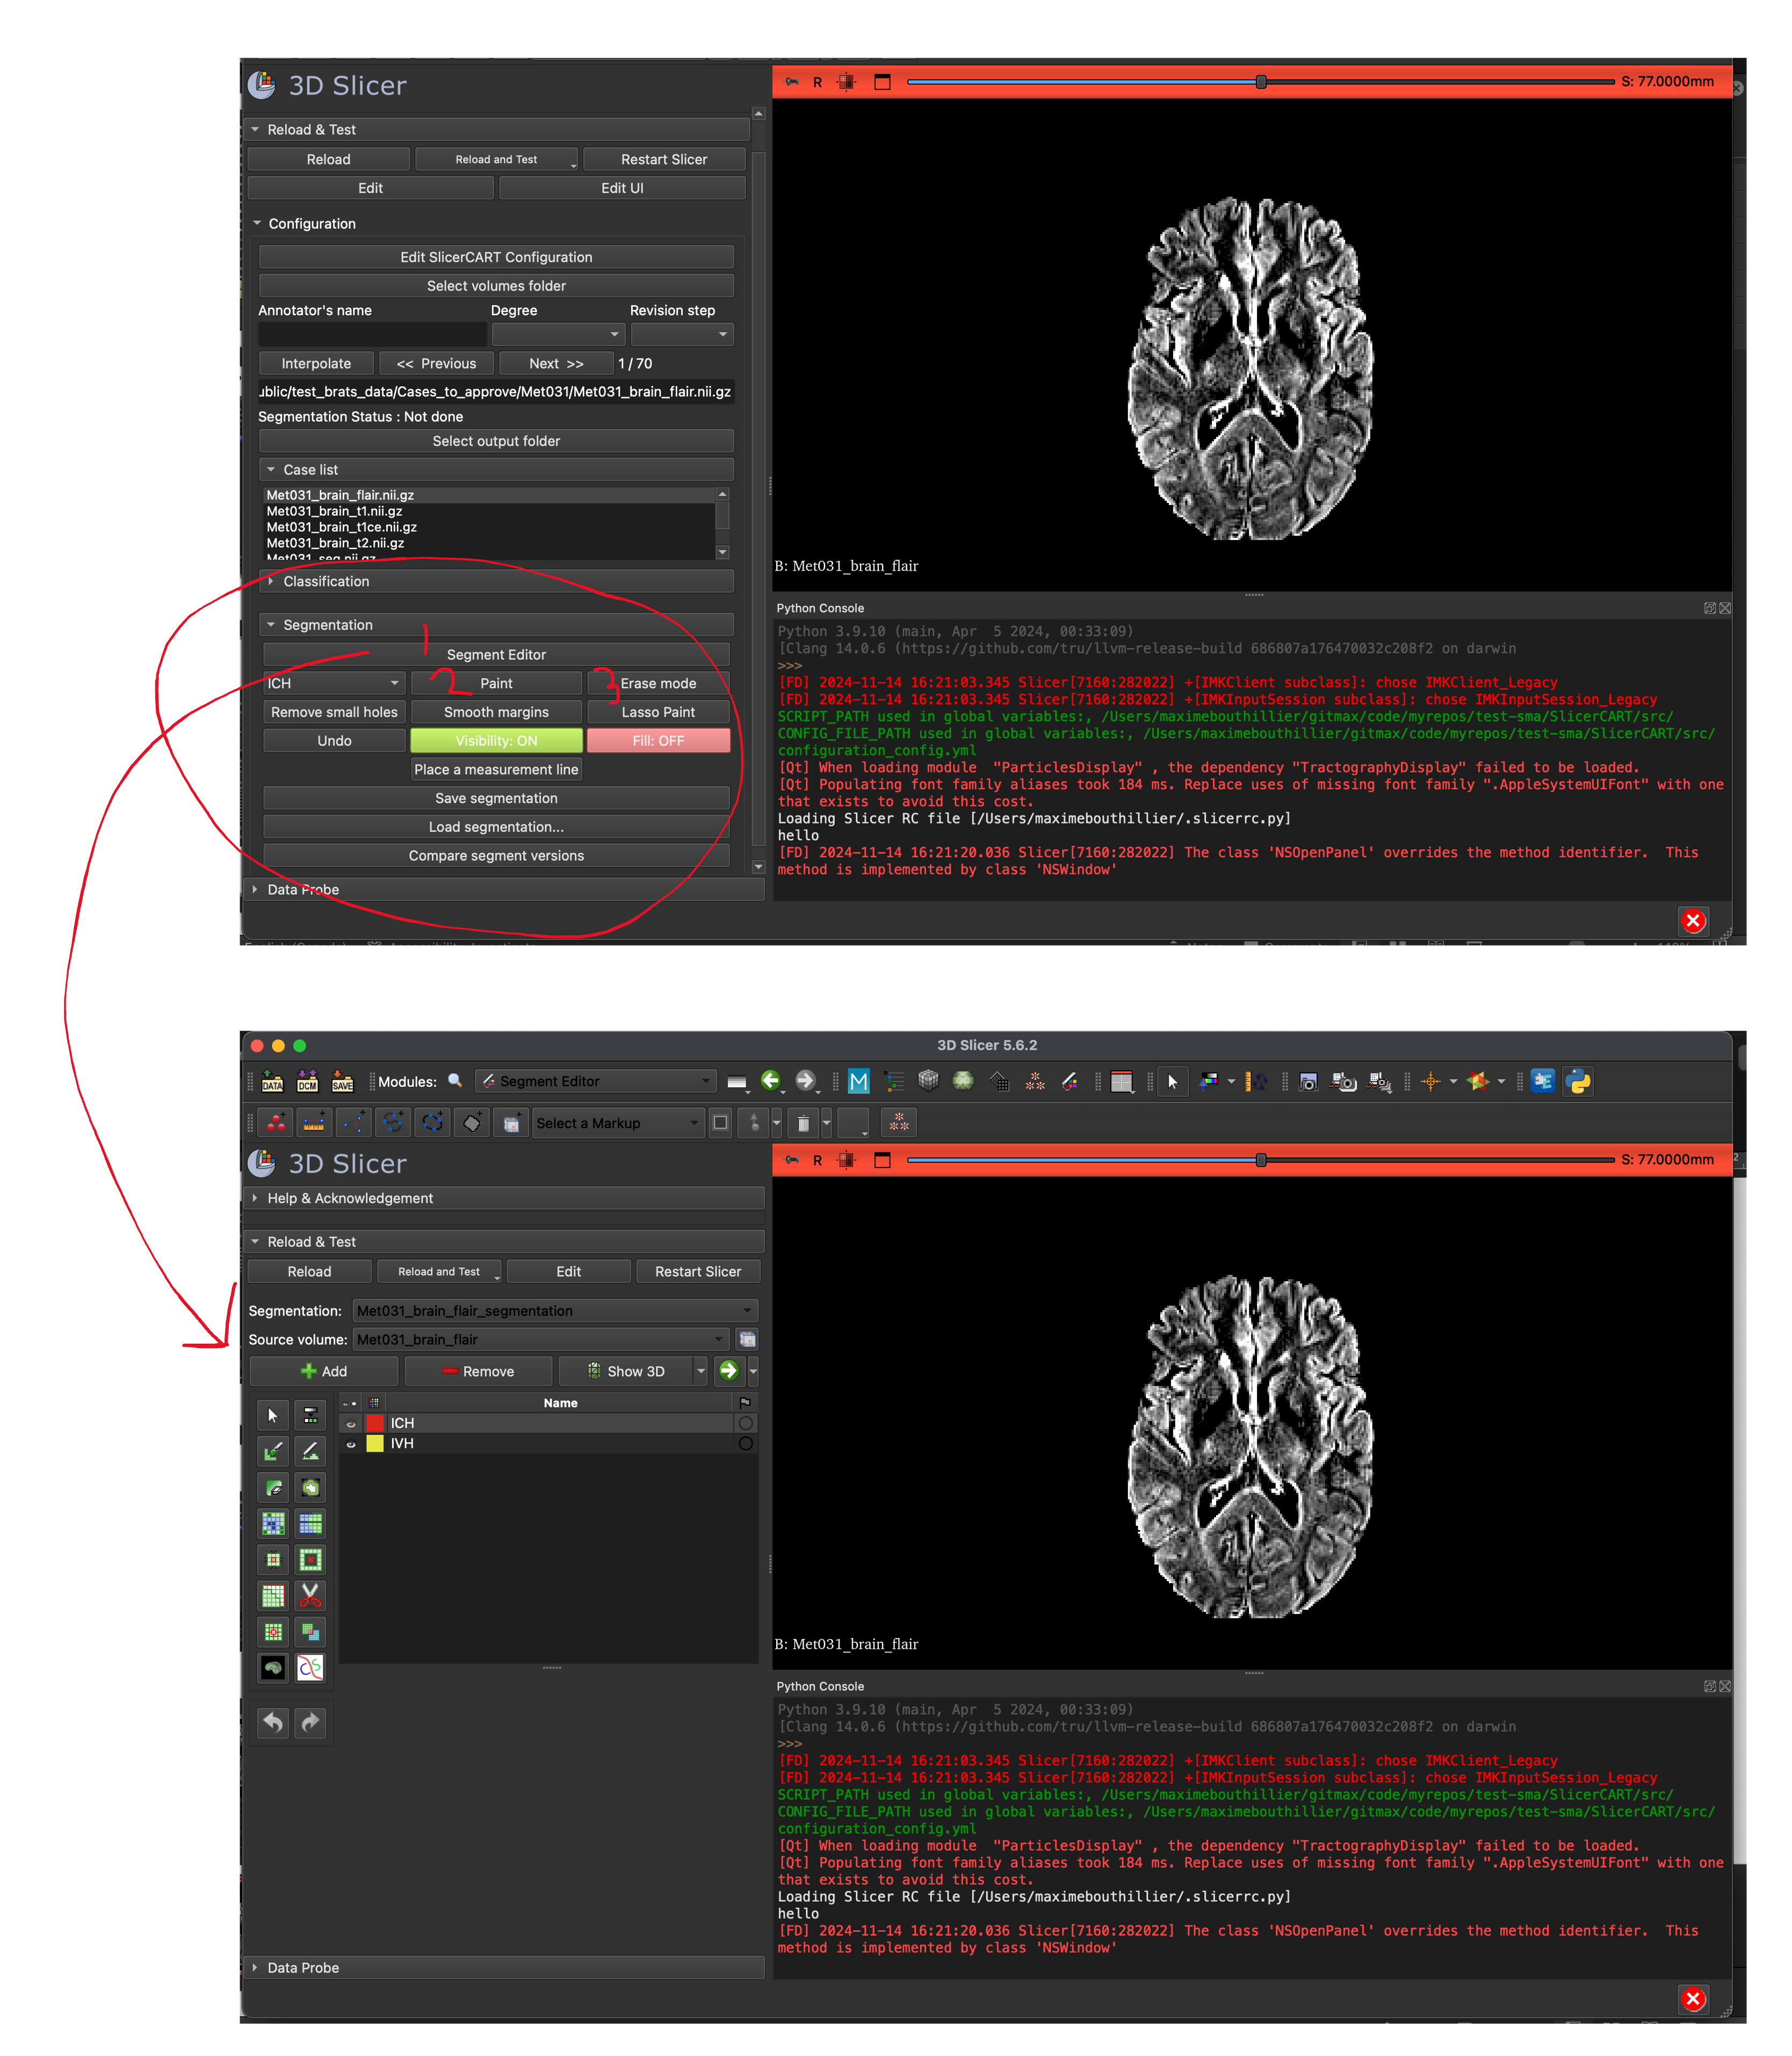Expand the bottom window's Data Probe panel
1792x2056 pixels.
tap(504, 1968)
